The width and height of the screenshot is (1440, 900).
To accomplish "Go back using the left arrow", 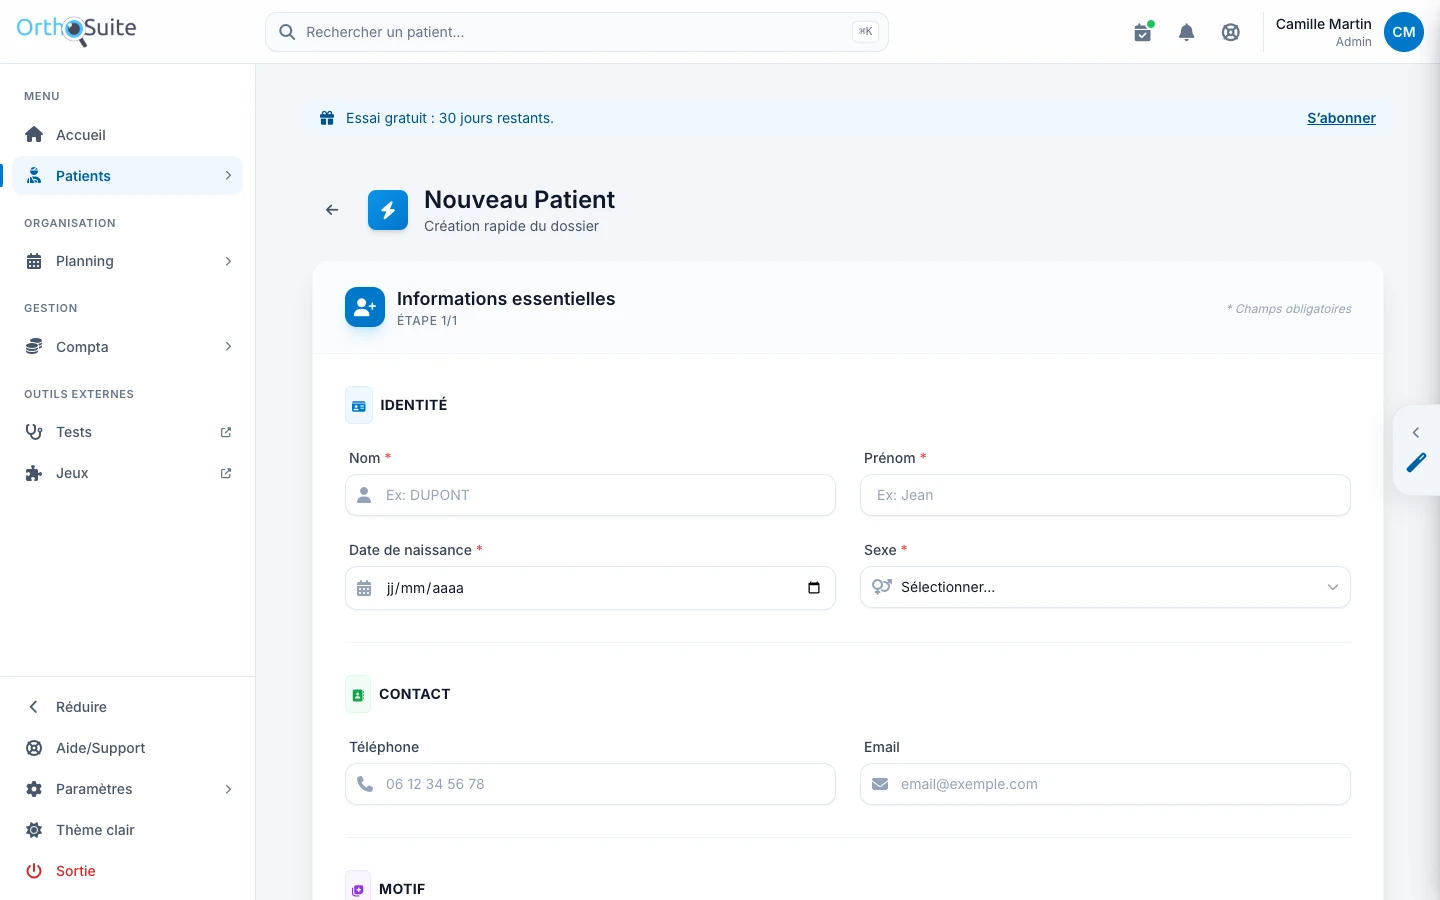I will [x=332, y=210].
